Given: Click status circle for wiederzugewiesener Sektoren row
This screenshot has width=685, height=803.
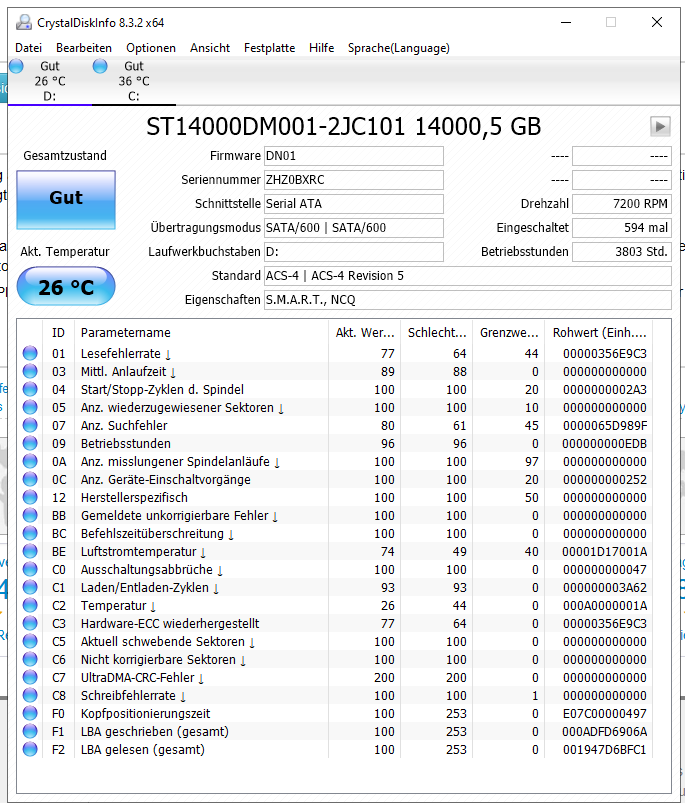Looking at the screenshot, I should tap(30, 407).
